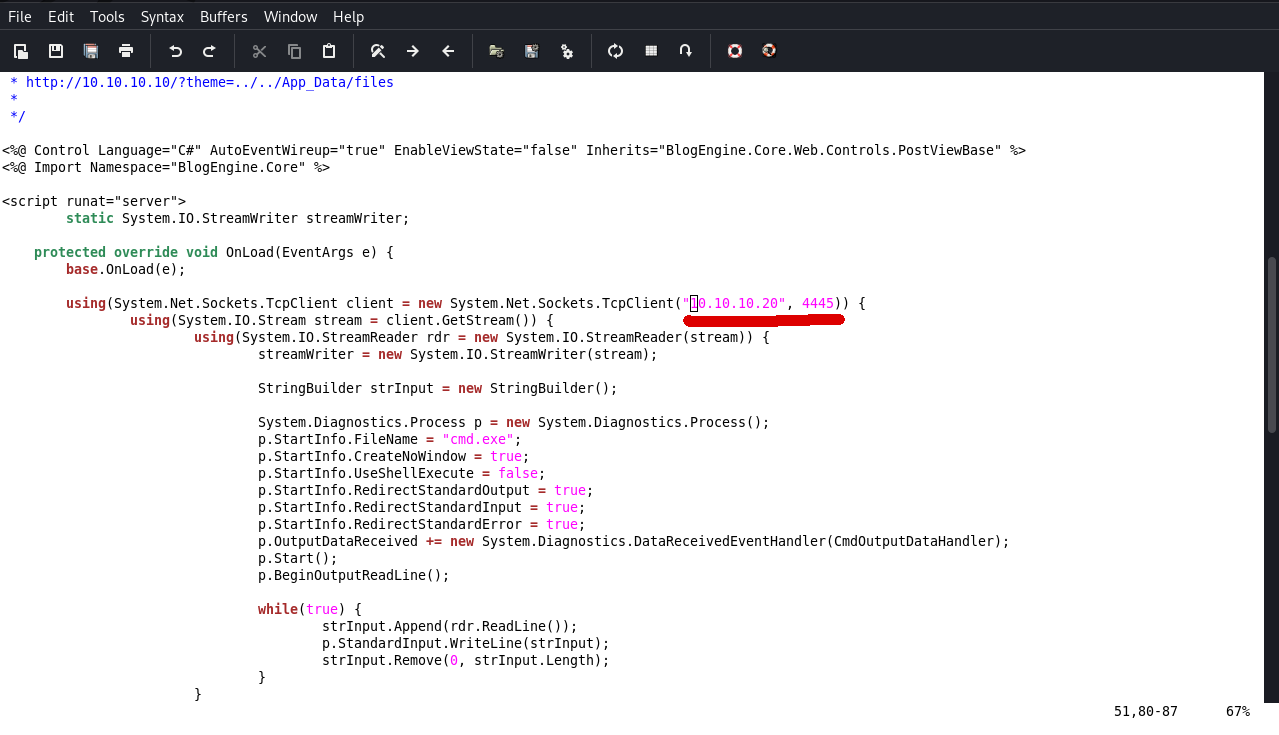
Task: Click the while(true) statement
Action: coord(310,609)
